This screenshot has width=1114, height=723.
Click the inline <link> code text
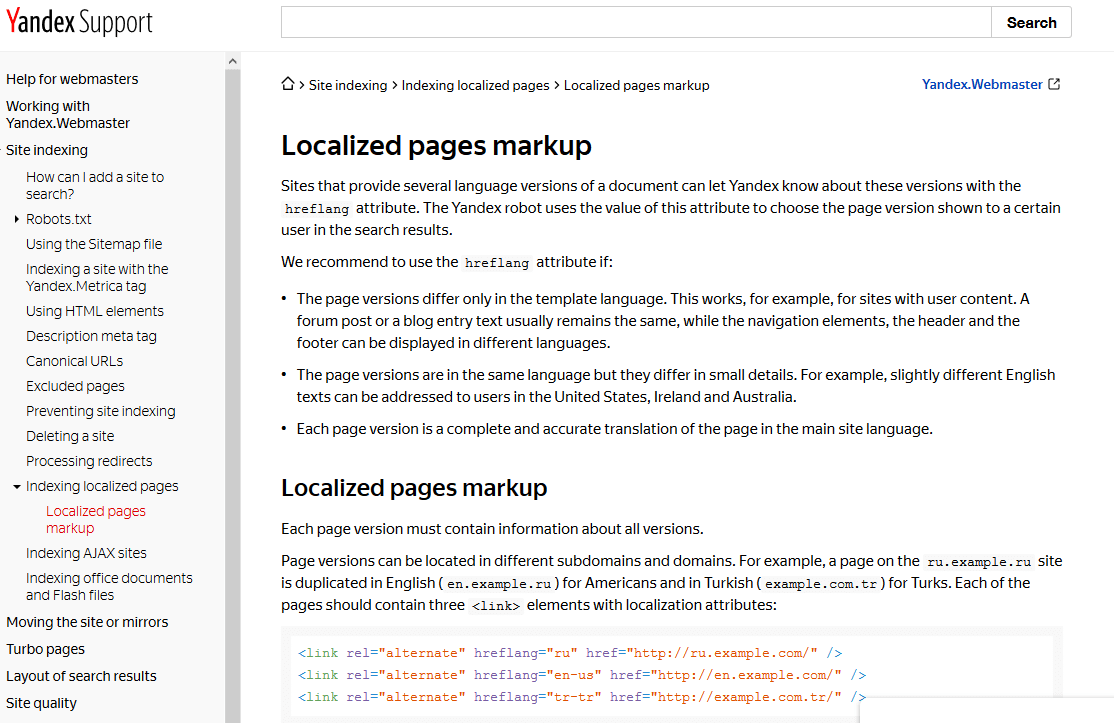[x=495, y=606]
